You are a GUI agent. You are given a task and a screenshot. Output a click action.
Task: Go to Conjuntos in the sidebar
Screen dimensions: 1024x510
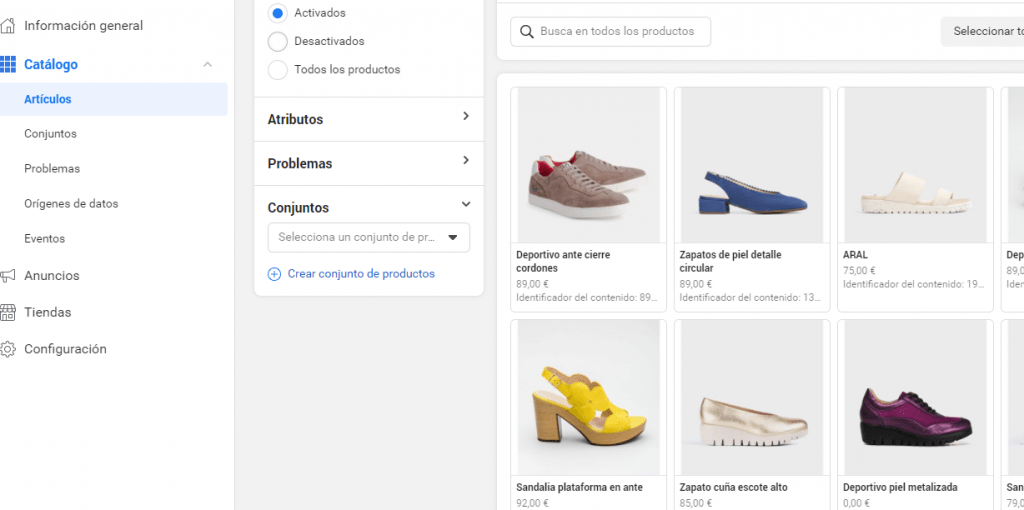(x=50, y=134)
